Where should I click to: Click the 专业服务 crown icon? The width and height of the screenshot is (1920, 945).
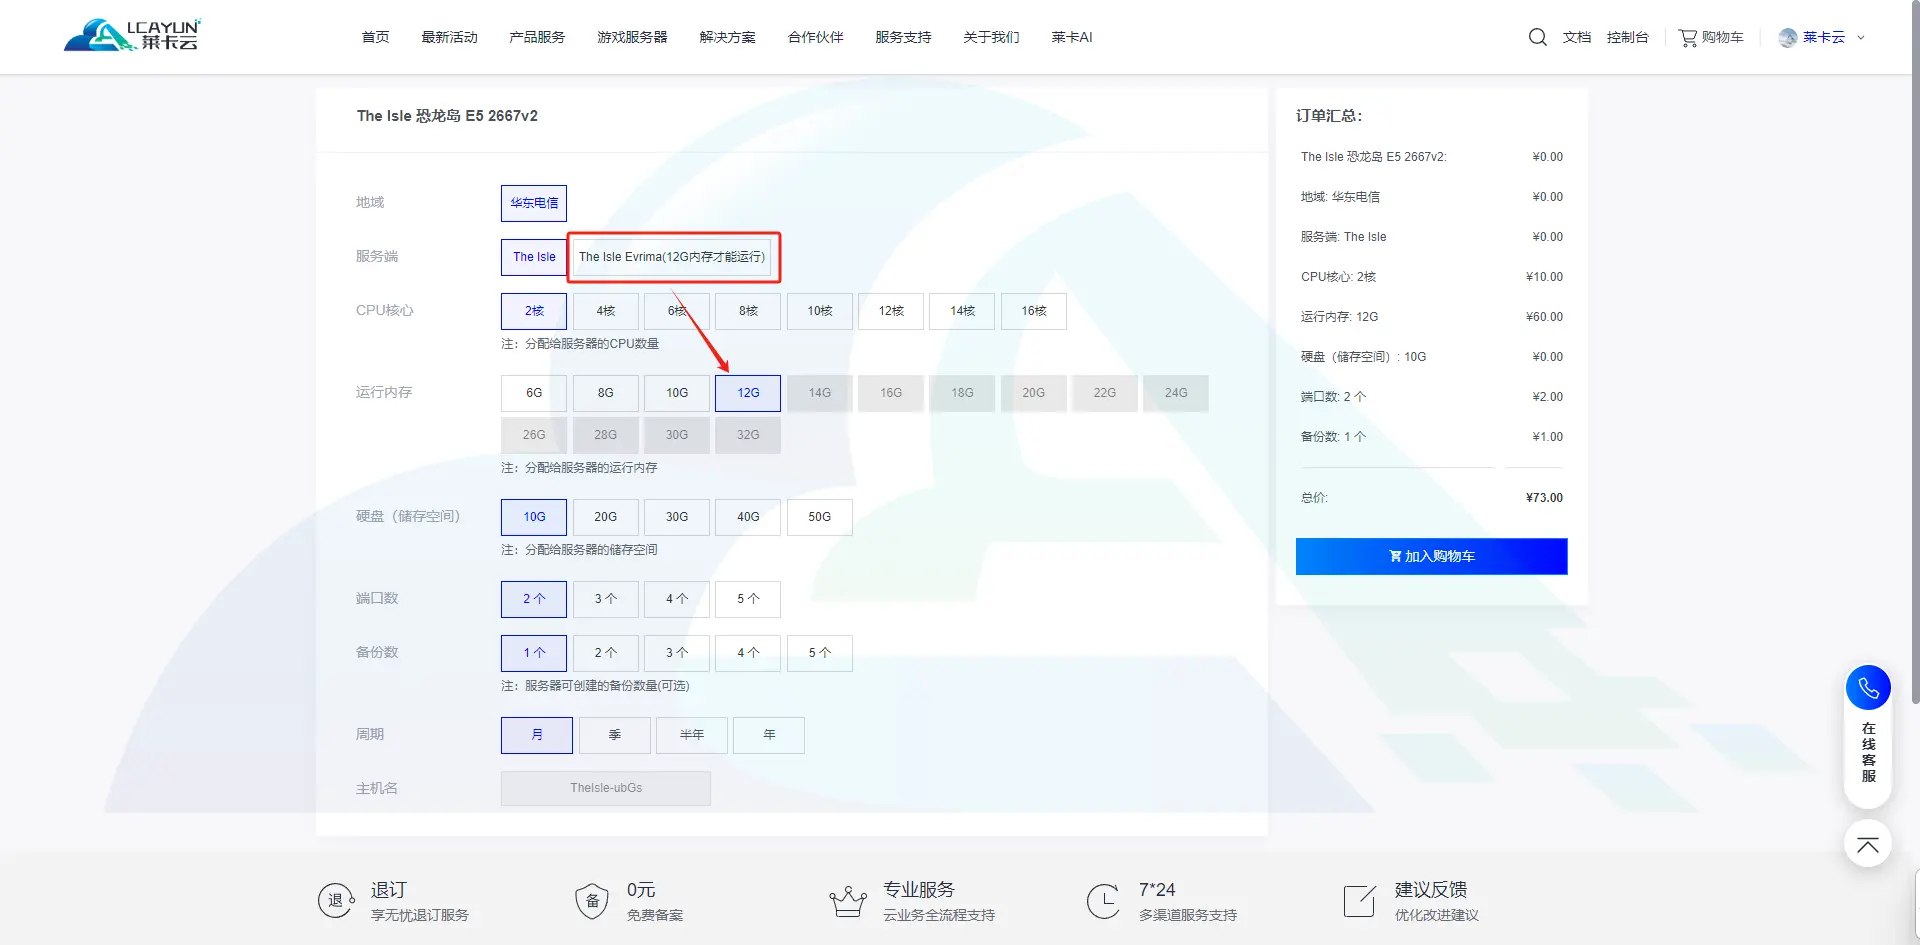(848, 901)
